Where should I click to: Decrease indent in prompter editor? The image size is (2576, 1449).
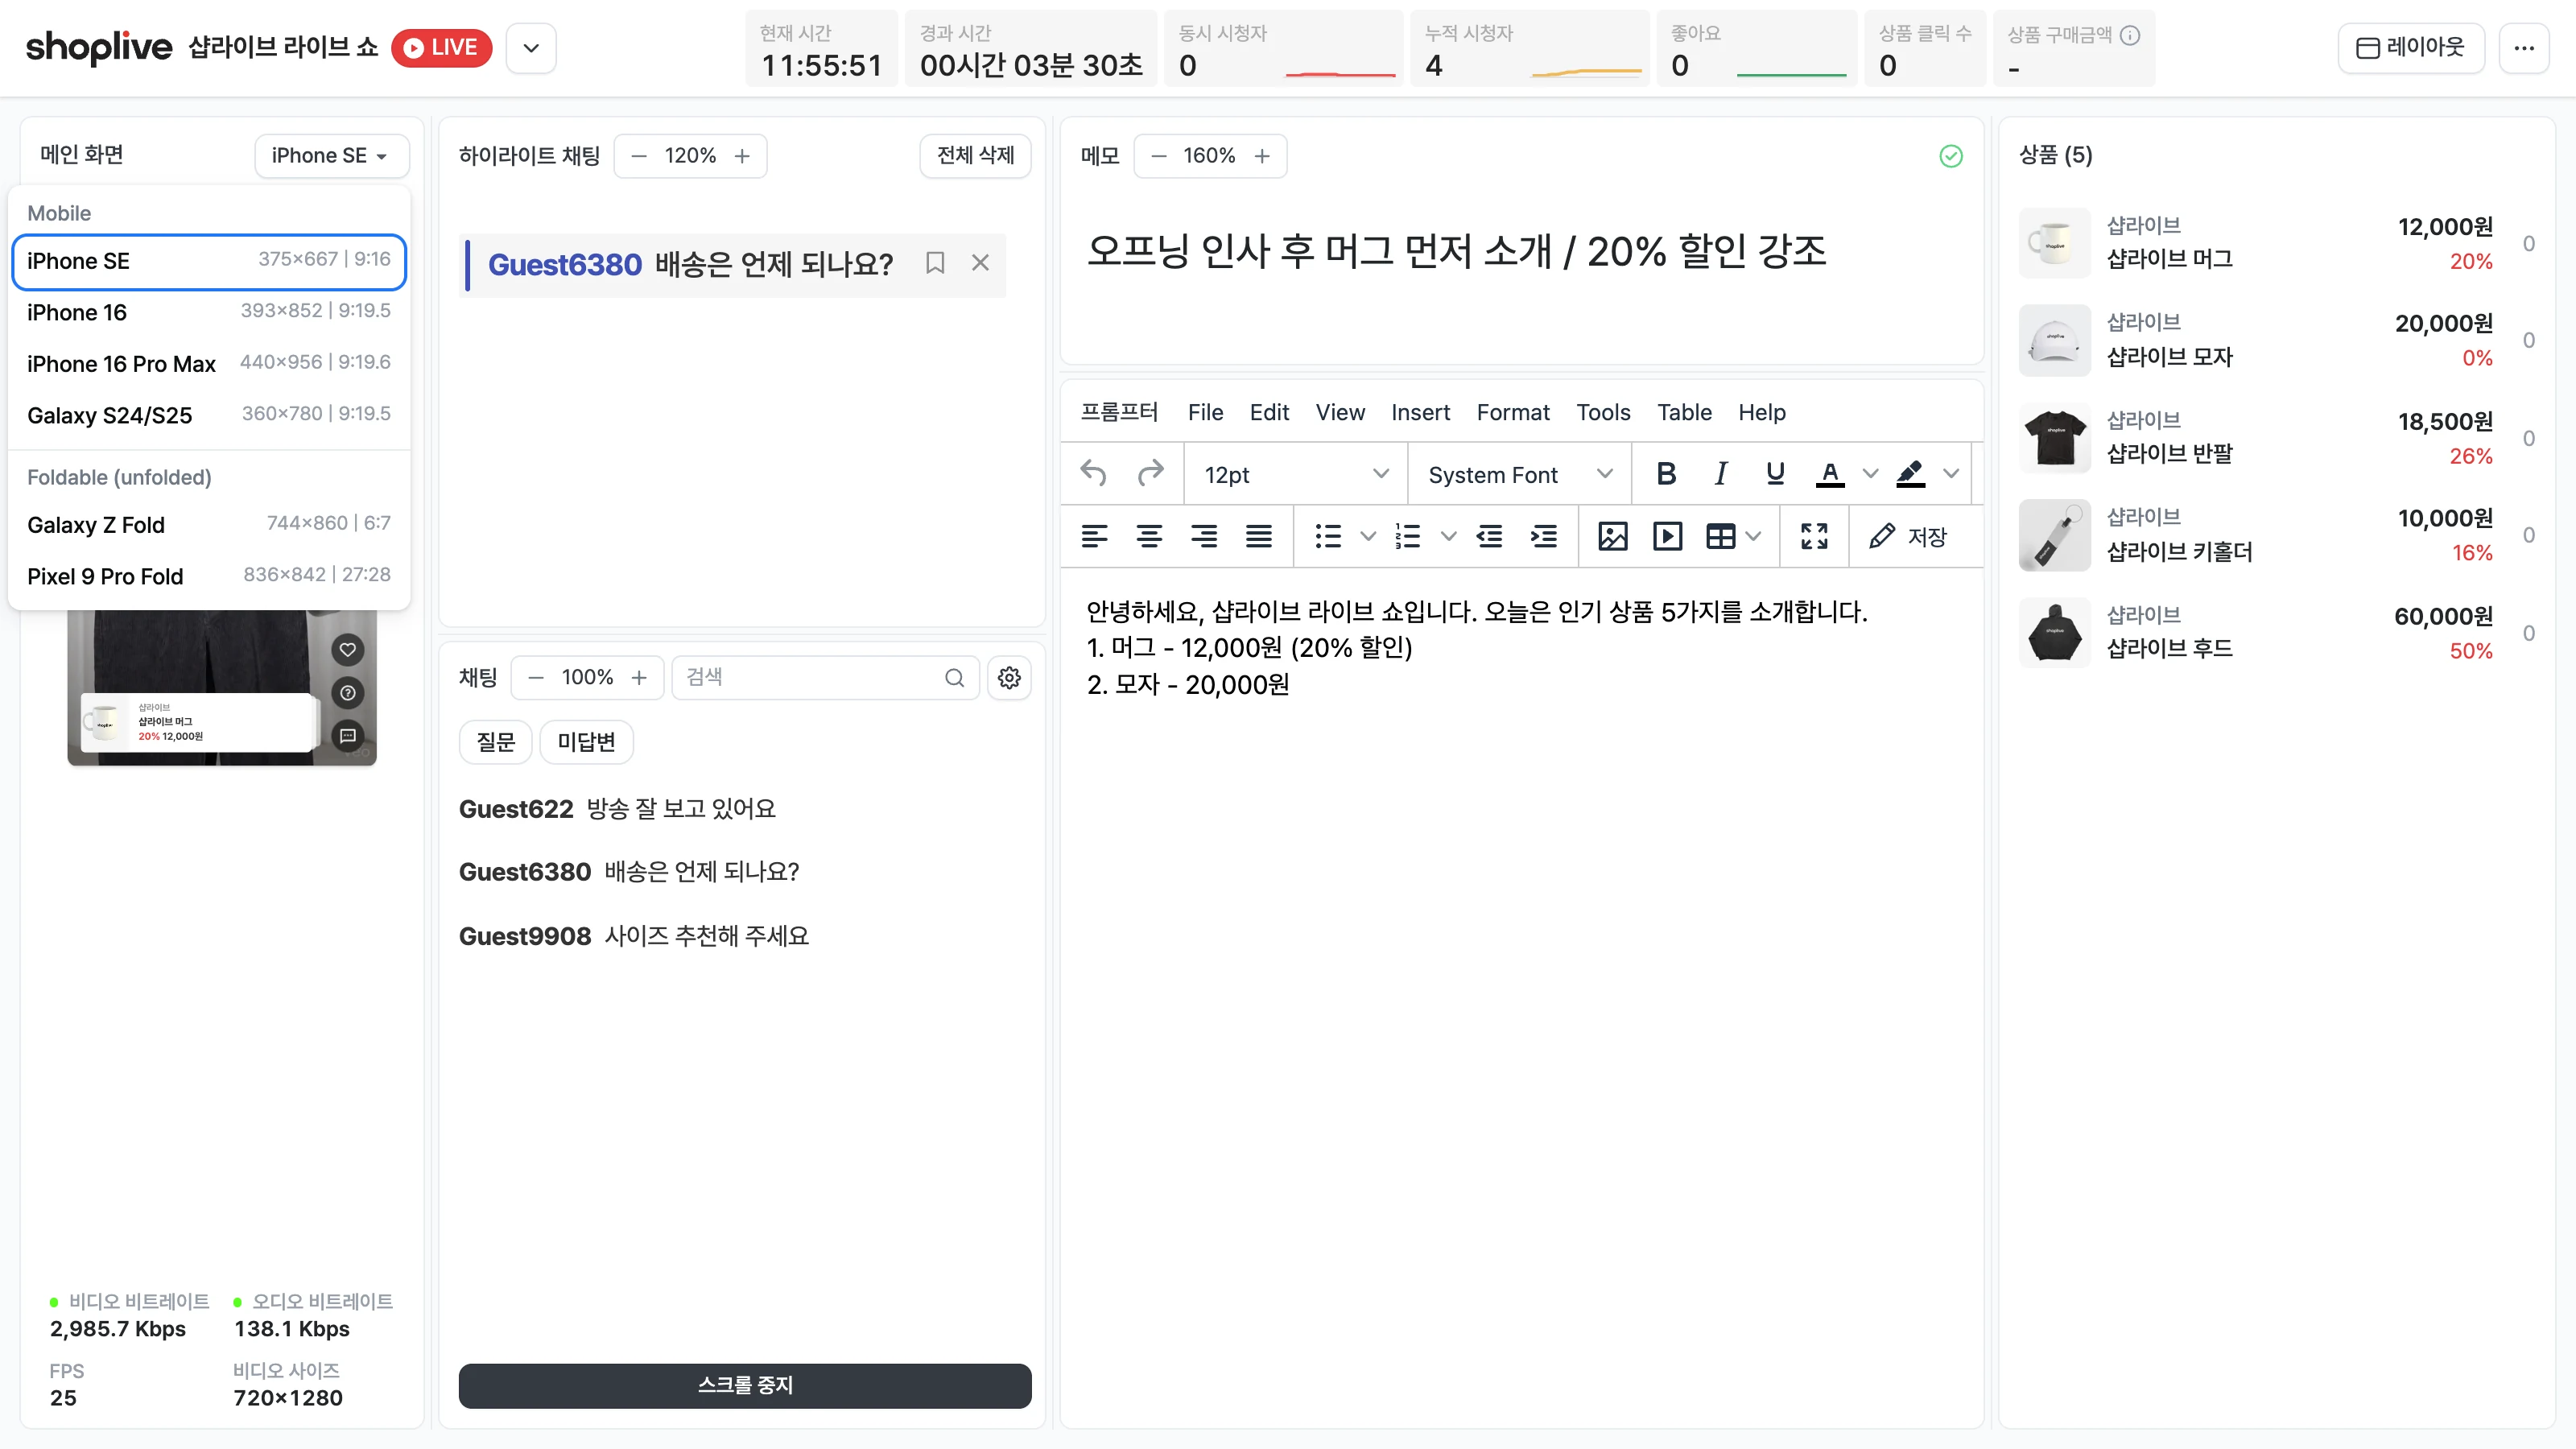point(1489,537)
